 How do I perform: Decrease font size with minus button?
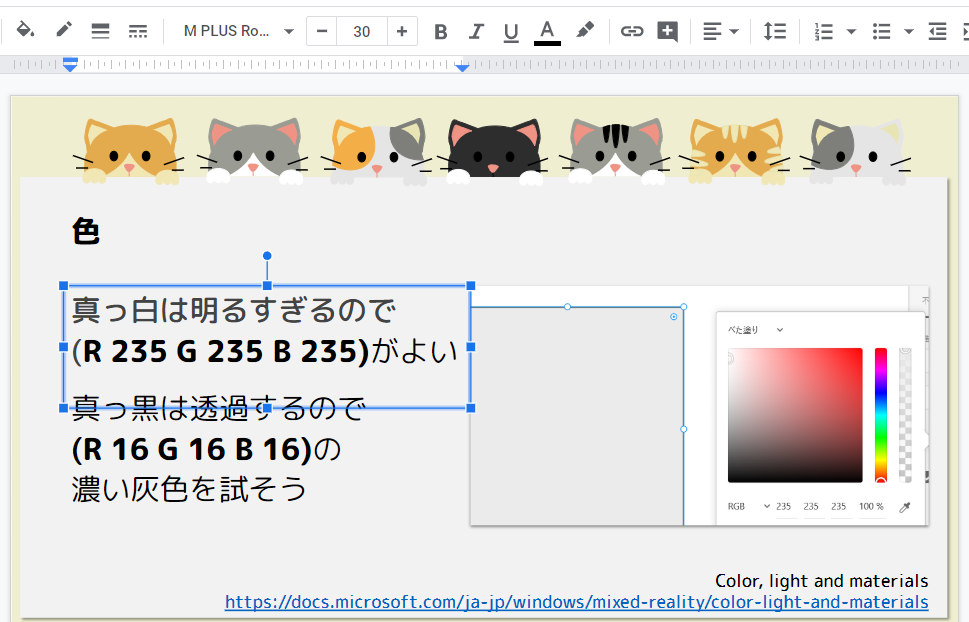pyautogui.click(x=321, y=31)
